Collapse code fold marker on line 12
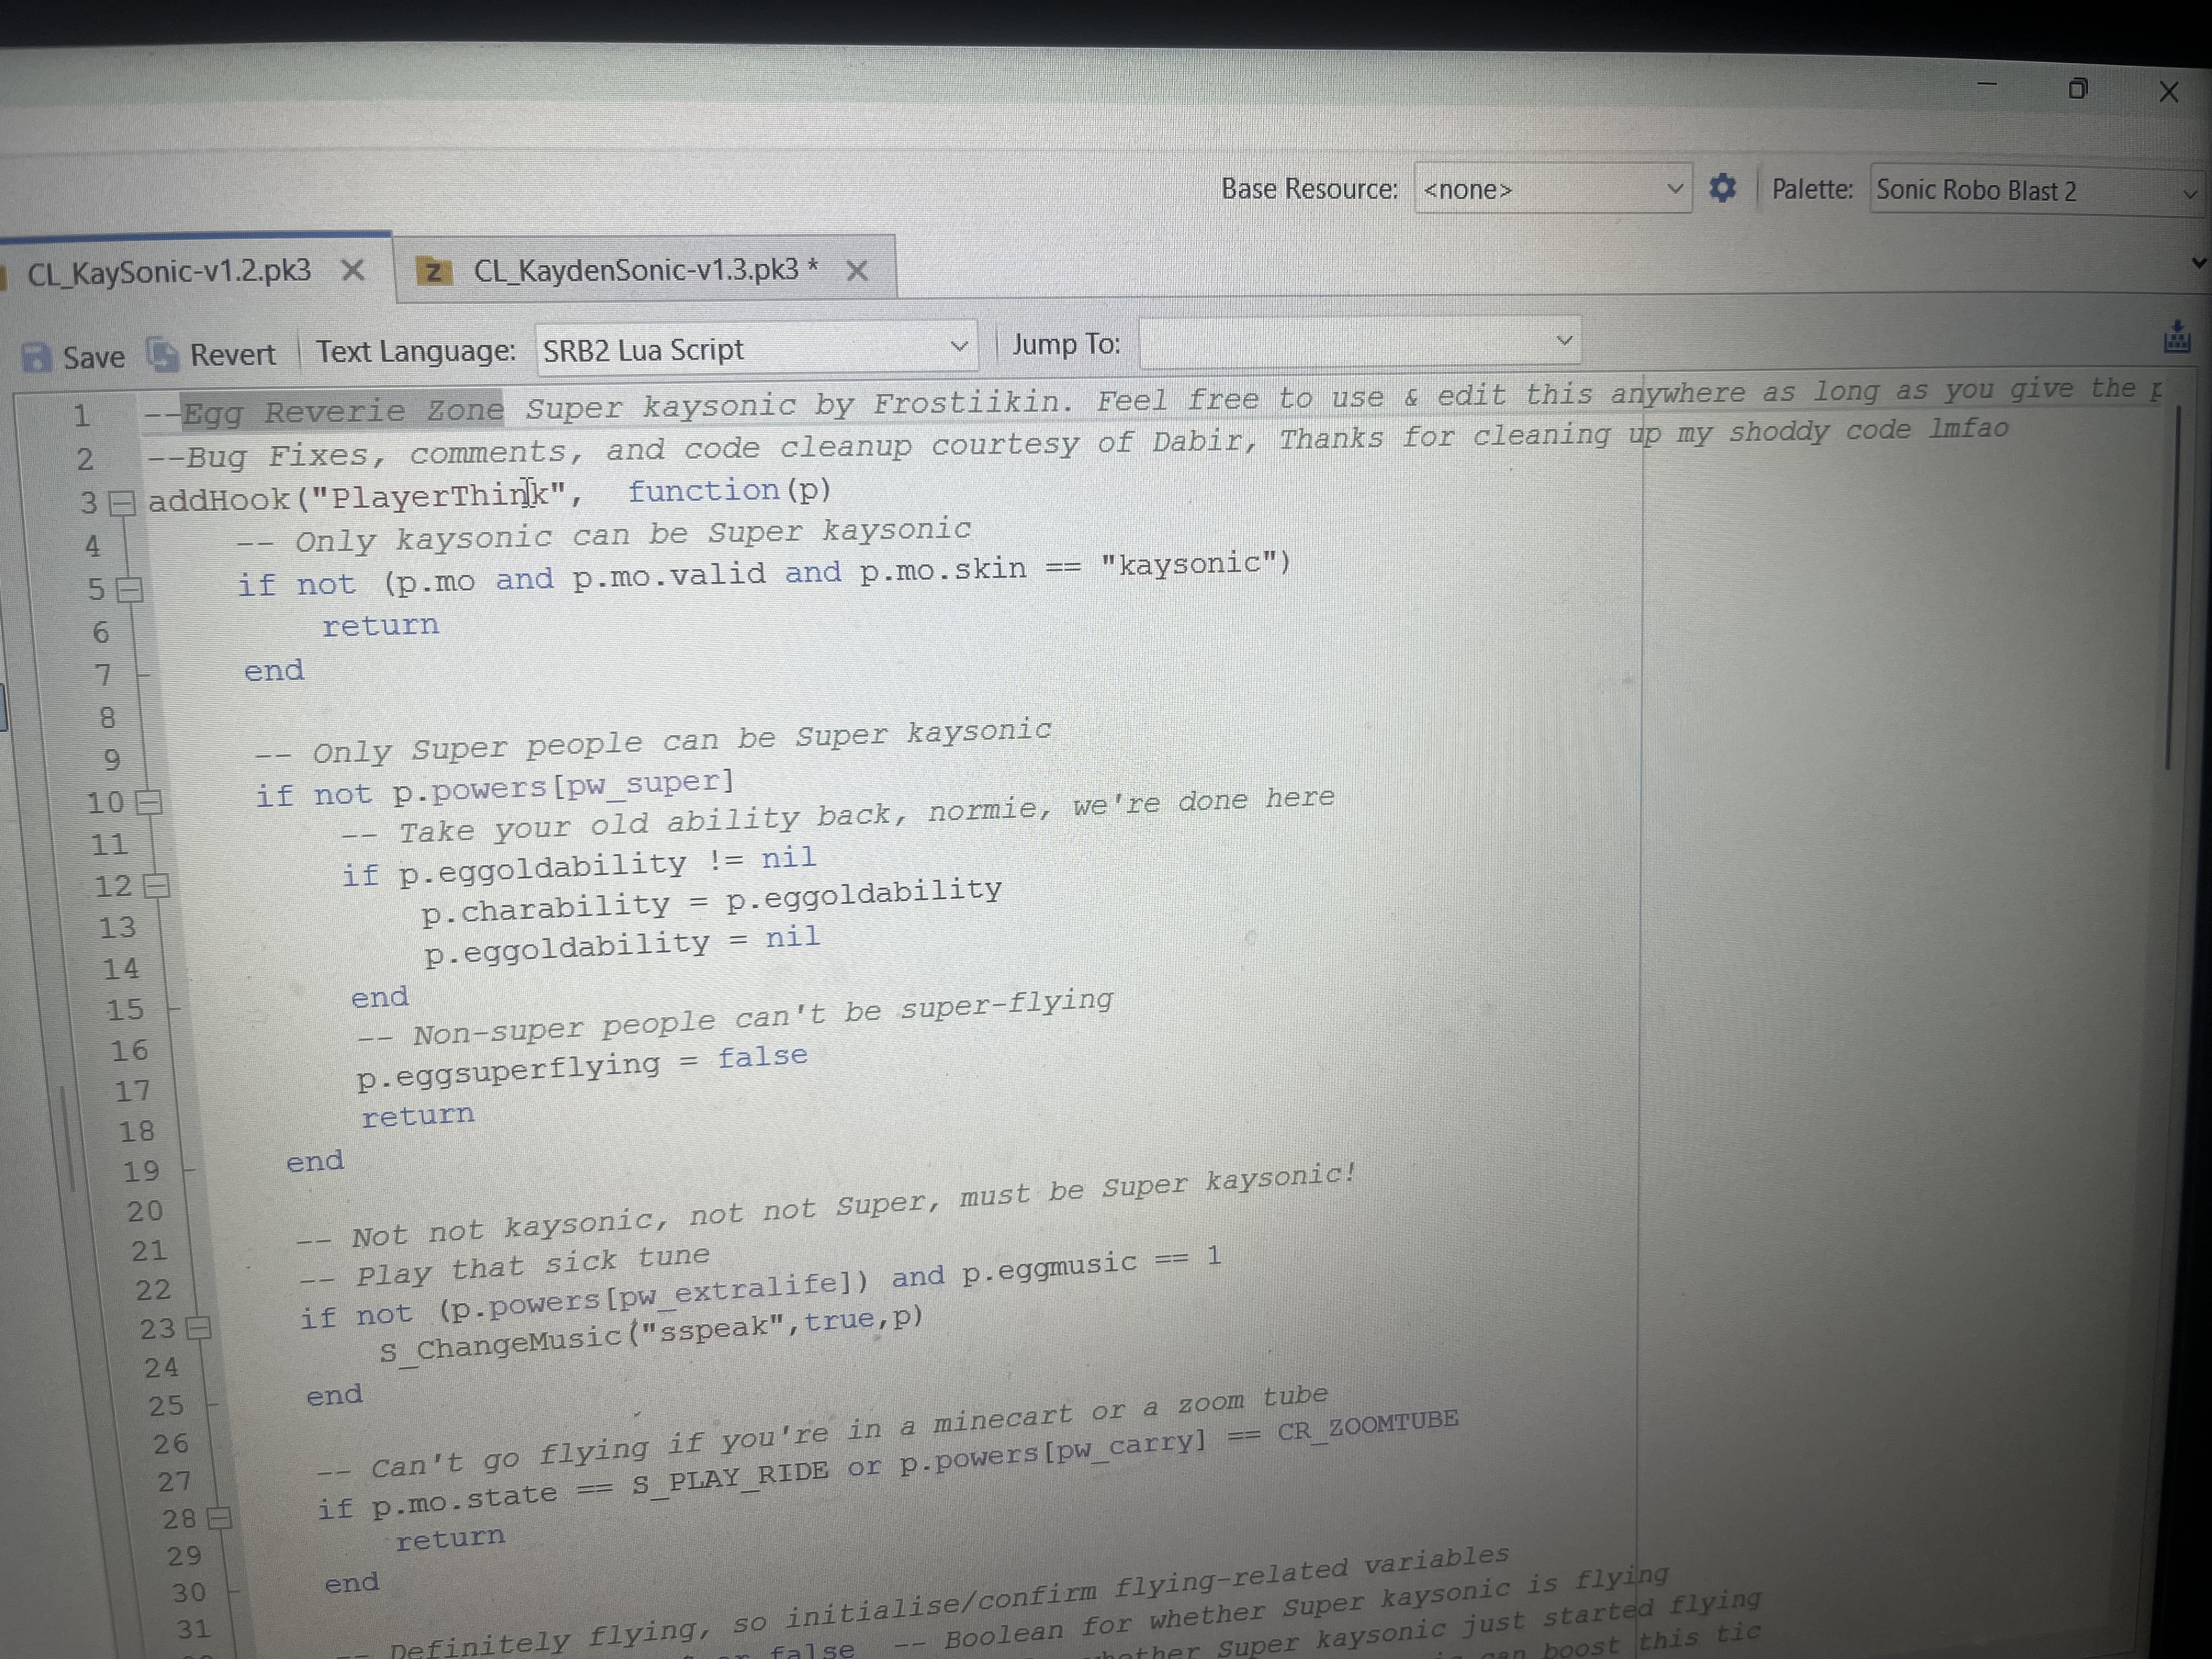The height and width of the screenshot is (1659, 2212). [x=157, y=886]
